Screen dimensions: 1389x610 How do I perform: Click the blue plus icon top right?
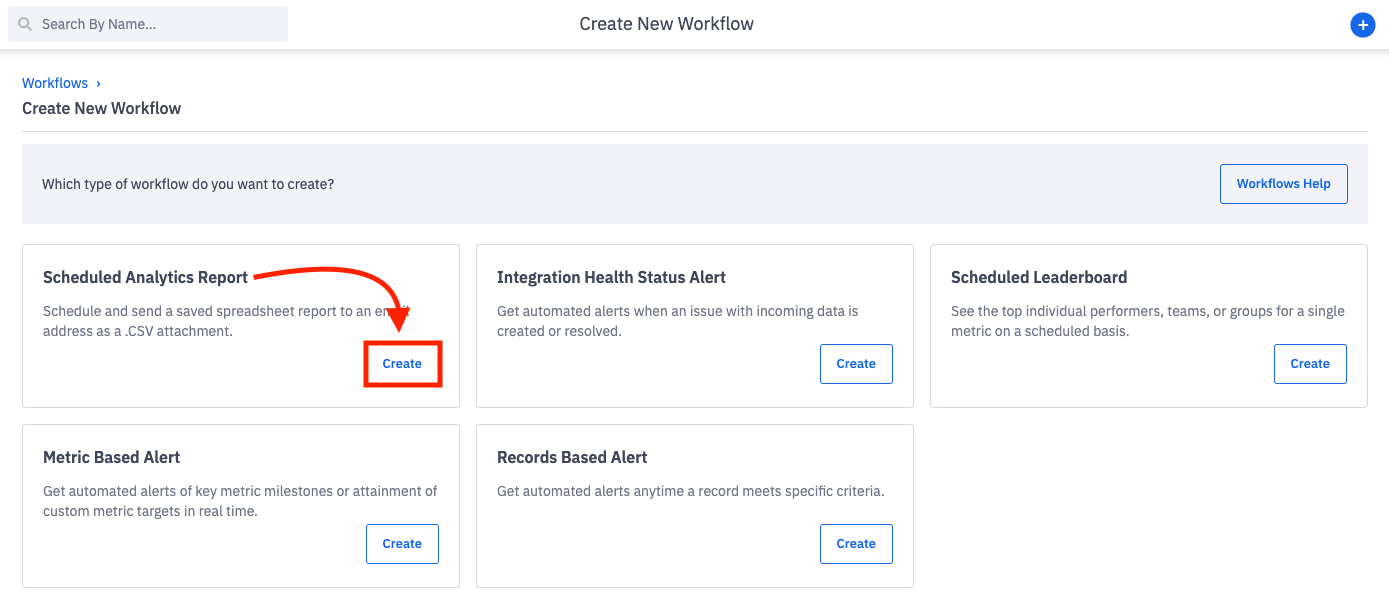tap(1363, 24)
